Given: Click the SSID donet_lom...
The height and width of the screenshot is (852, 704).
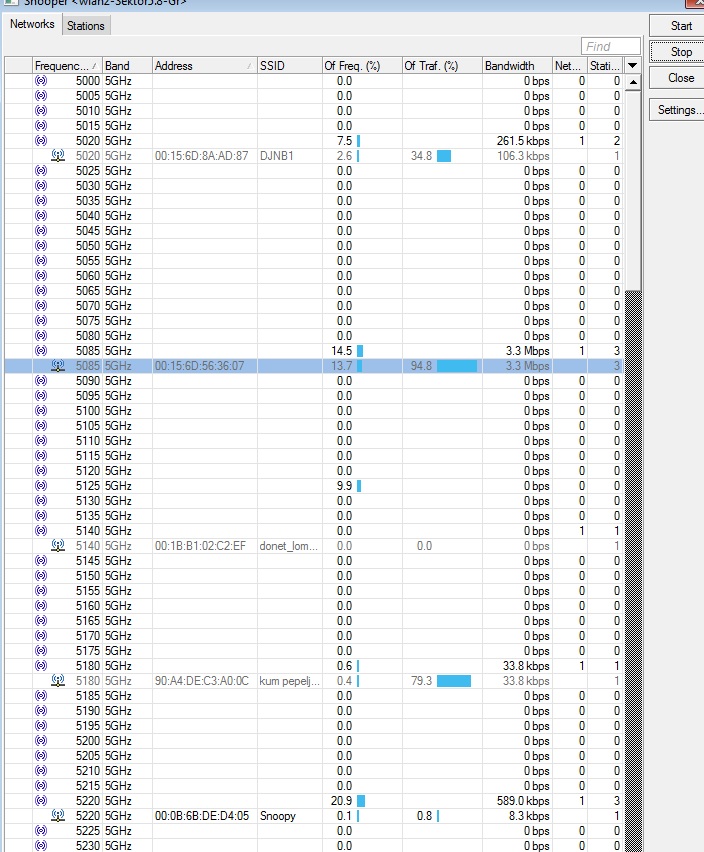Looking at the screenshot, I should point(288,546).
